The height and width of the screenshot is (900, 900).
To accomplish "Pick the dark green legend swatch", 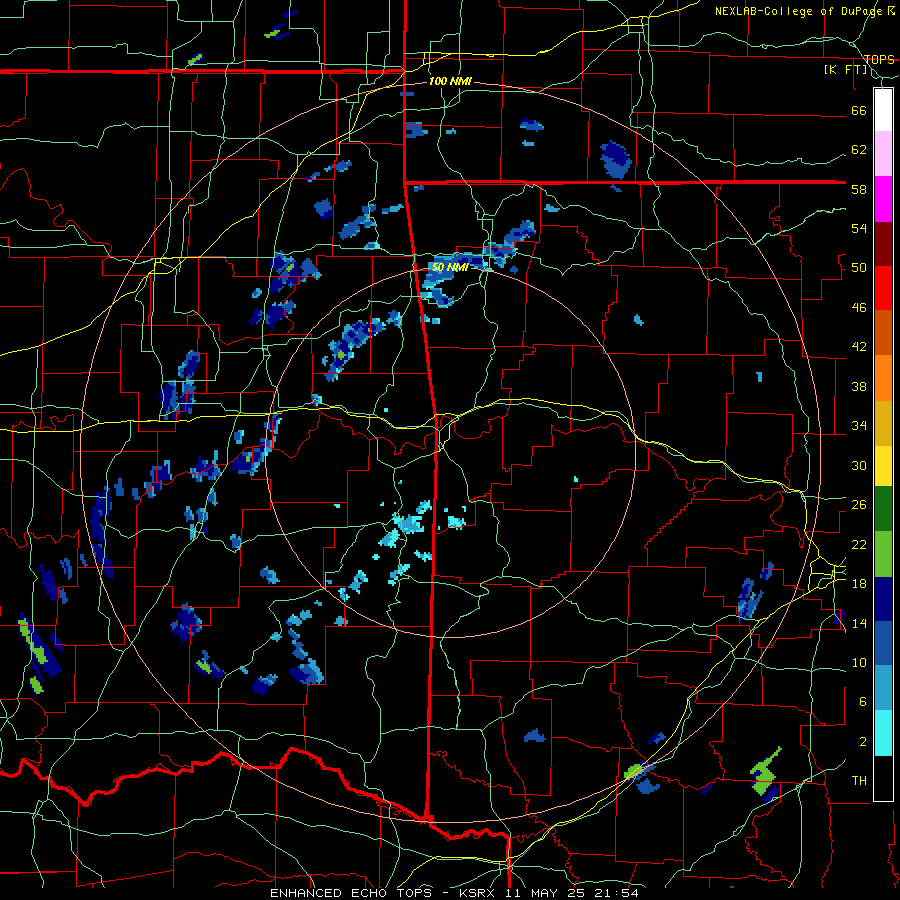I will pos(883,509).
